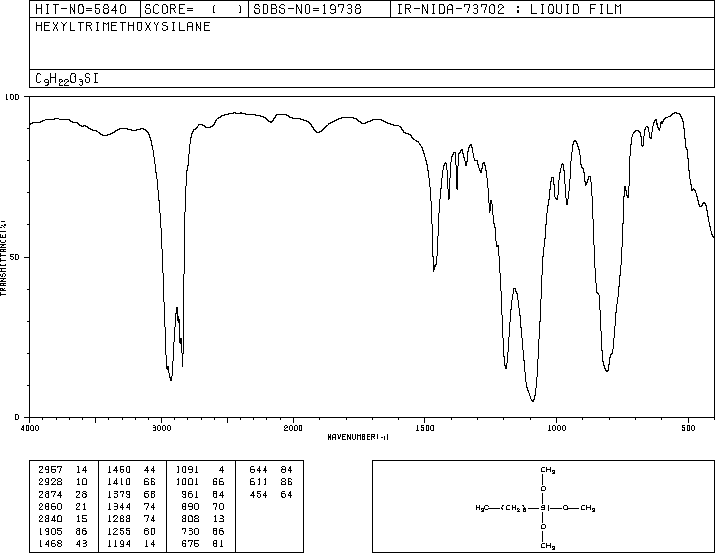This screenshot has width=715, height=553.
Task: Click the IR-NIDA-73702 : LIQUID FILM label
Action: 509,9
